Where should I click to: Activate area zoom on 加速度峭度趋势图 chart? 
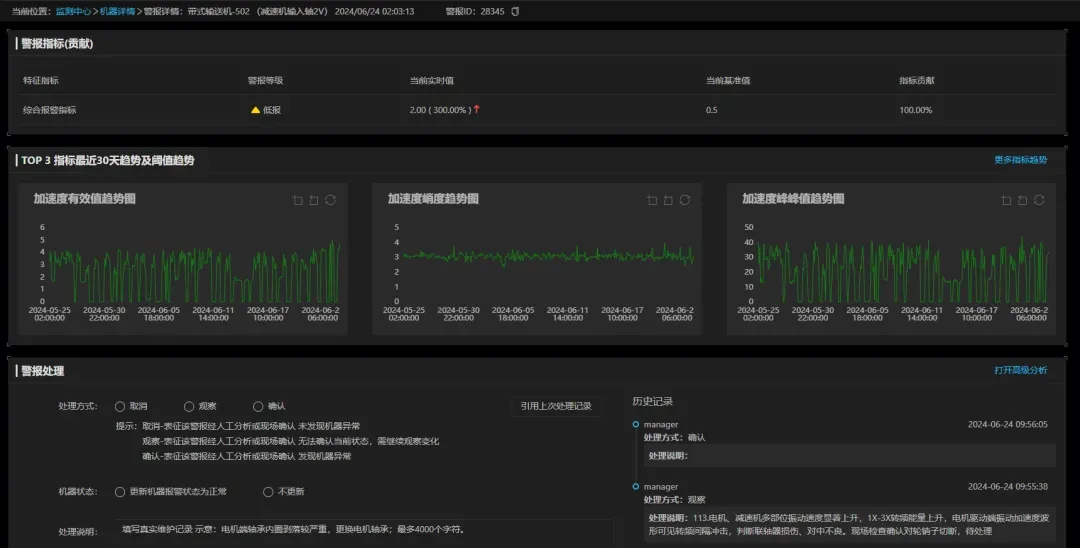[652, 200]
